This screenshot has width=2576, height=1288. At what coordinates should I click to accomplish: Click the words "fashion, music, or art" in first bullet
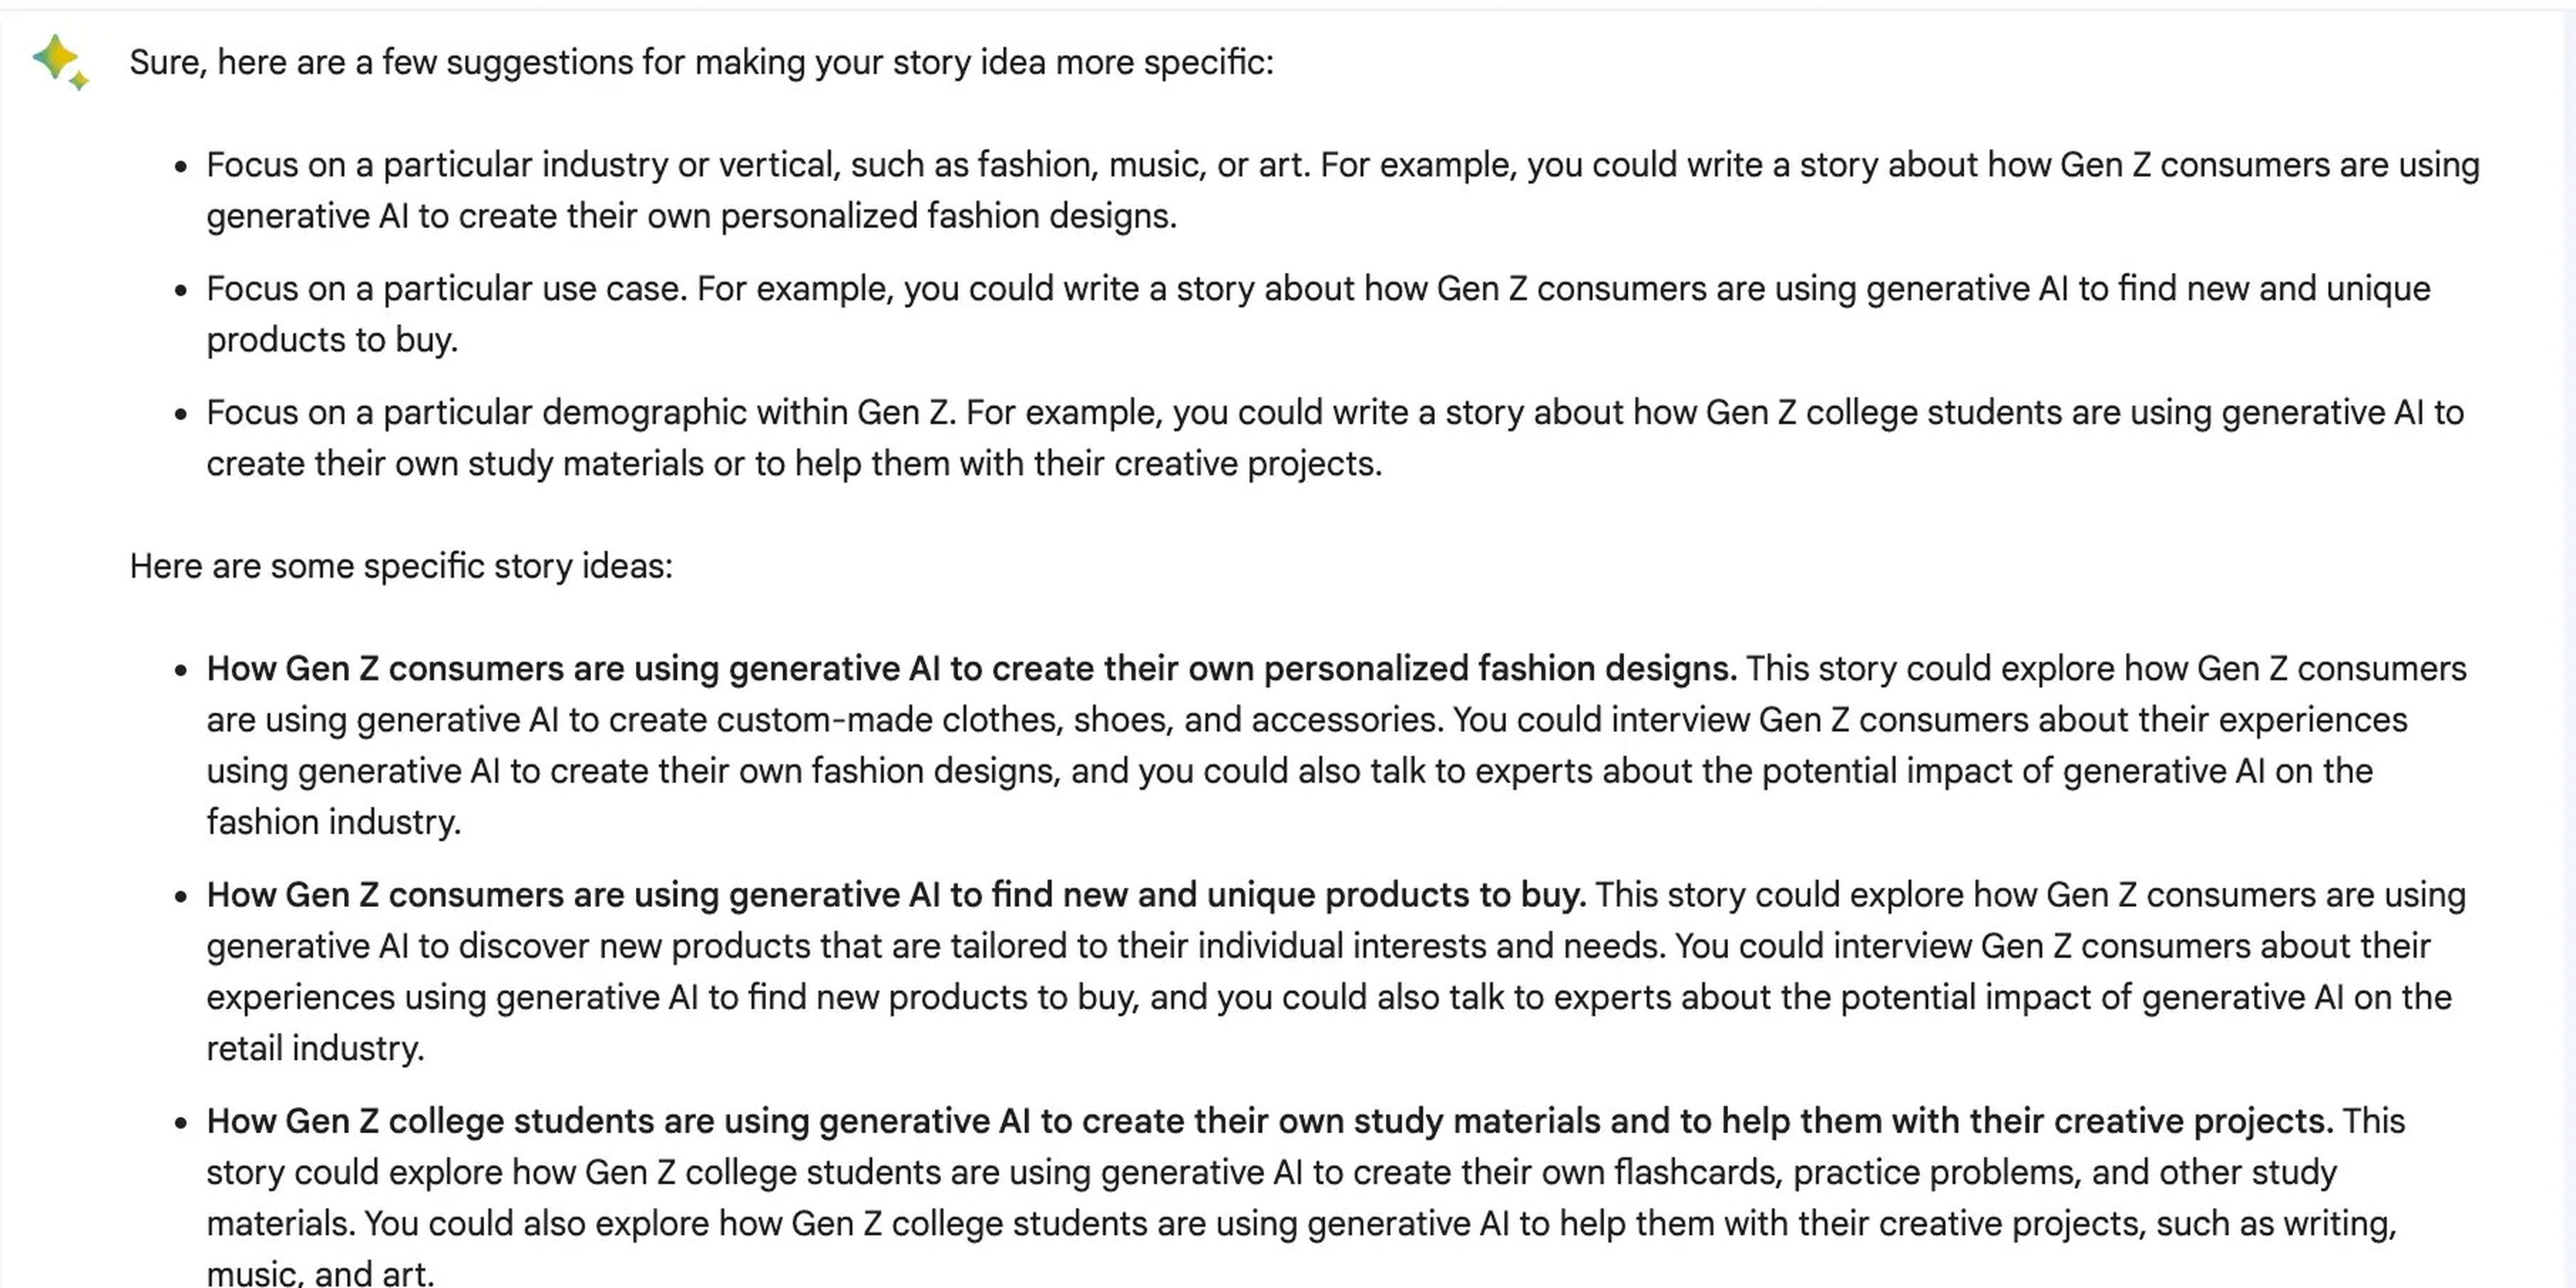1143,166
